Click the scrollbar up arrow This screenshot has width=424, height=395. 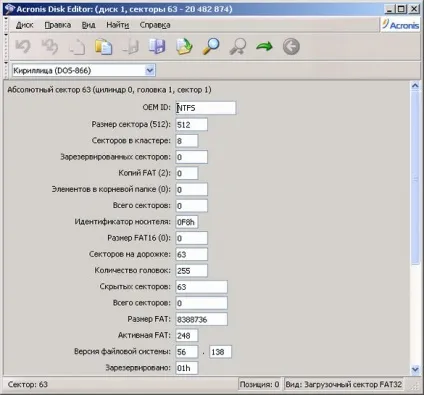pyautogui.click(x=415, y=86)
